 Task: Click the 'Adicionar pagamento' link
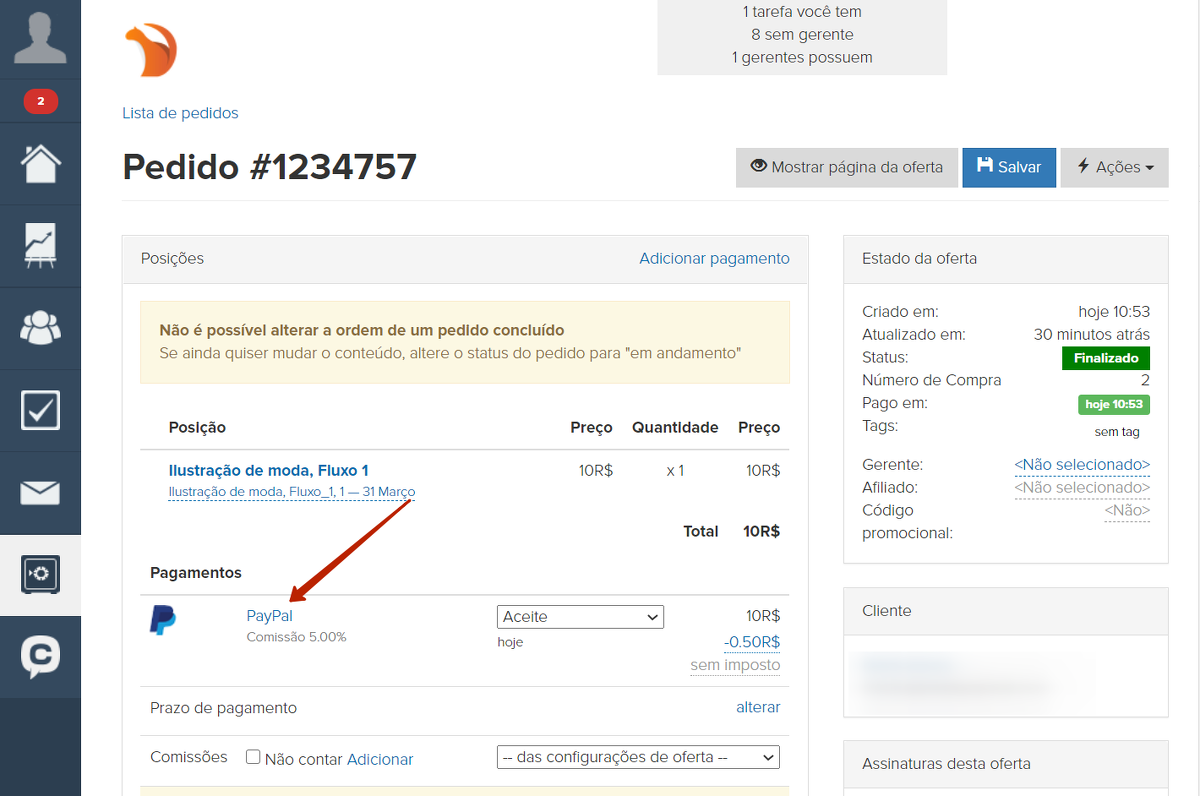(714, 259)
